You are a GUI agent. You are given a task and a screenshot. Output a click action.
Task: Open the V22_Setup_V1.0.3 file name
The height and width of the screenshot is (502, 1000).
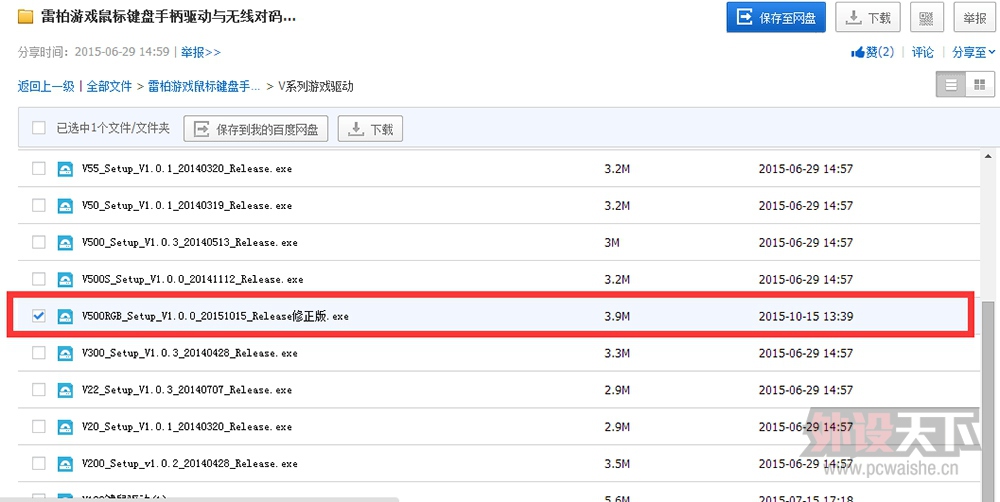click(x=187, y=390)
